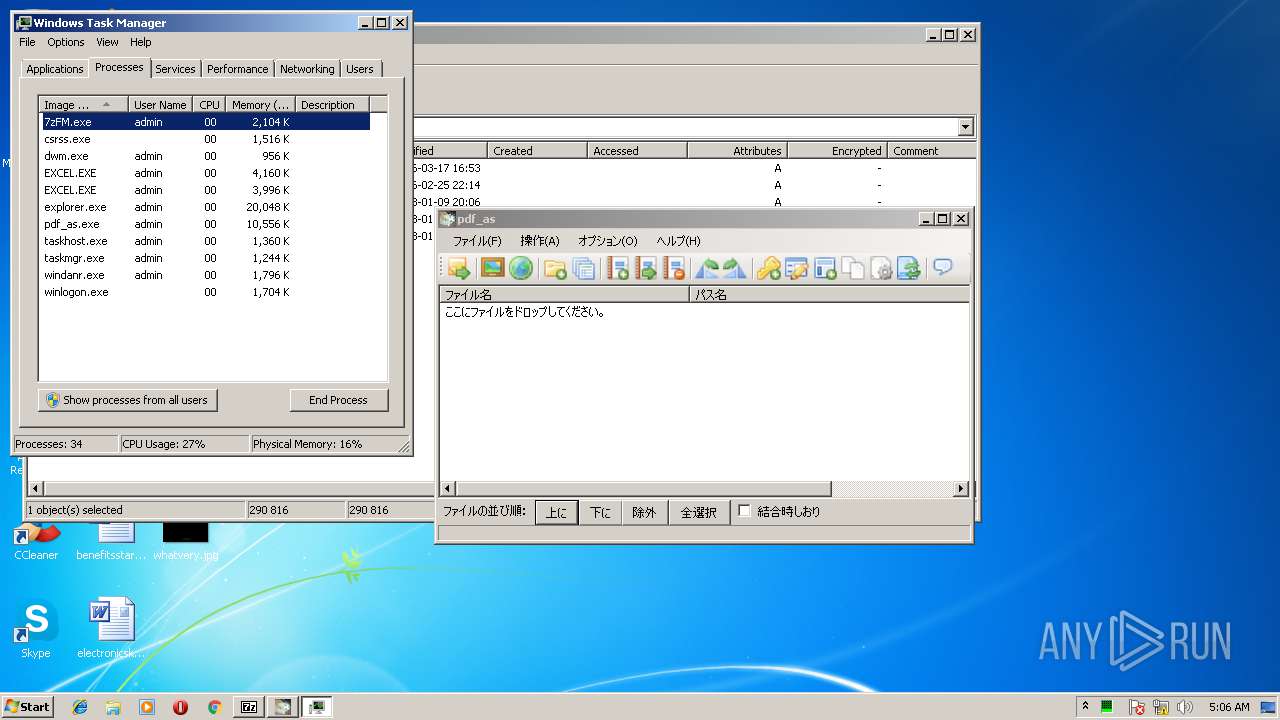Toggle the 結合時しおり checkbox

744,511
